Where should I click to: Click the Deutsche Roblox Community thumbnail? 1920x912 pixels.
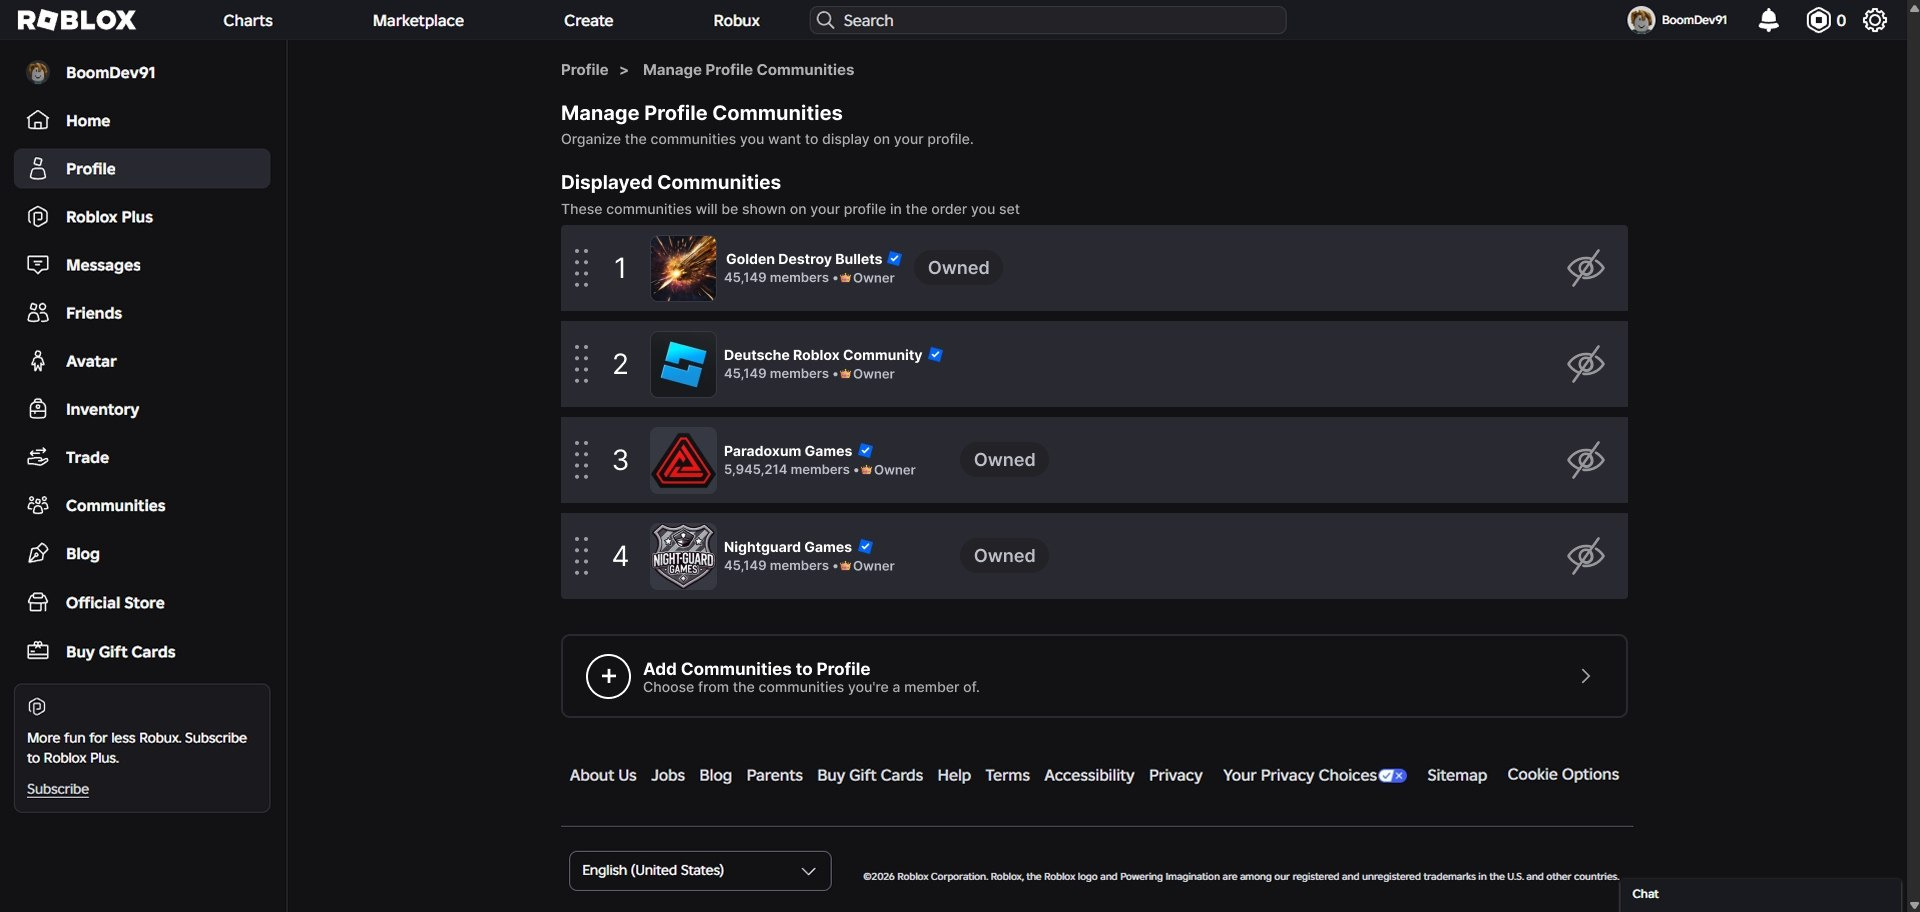[x=683, y=364]
